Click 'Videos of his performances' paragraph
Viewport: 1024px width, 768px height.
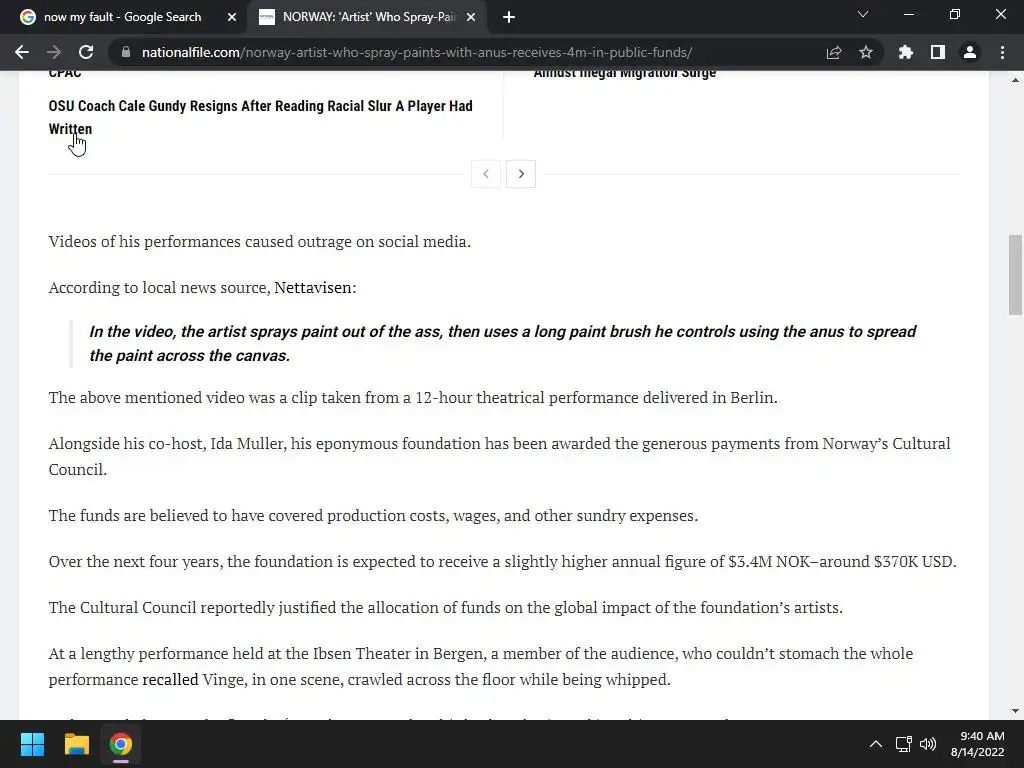click(259, 242)
